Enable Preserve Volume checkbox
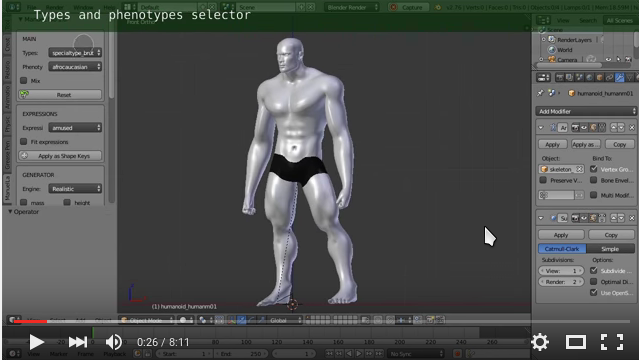This screenshot has width=639, height=360. point(543,180)
